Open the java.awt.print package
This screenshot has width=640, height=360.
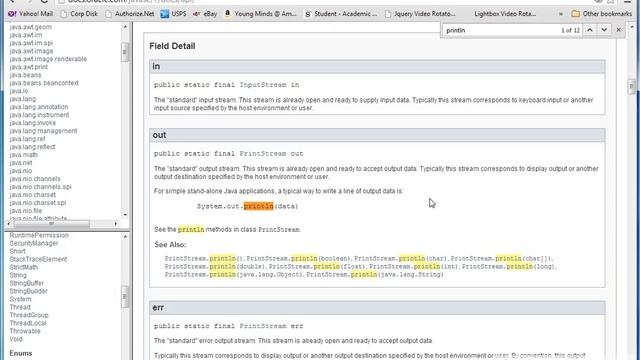tap(29, 67)
